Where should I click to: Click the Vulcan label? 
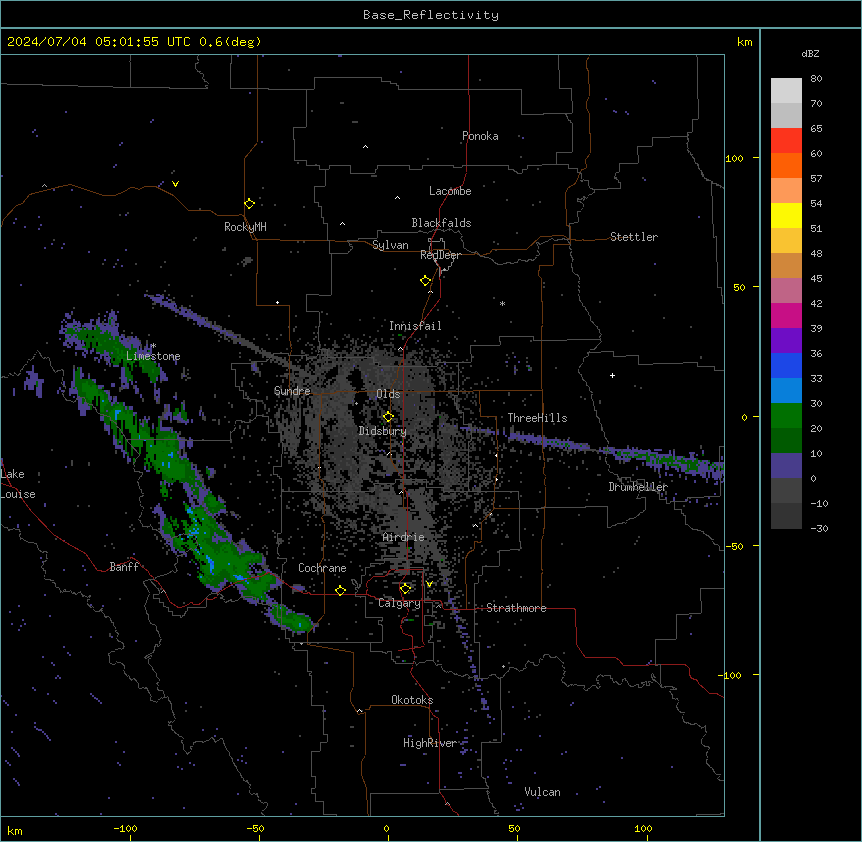(x=542, y=792)
